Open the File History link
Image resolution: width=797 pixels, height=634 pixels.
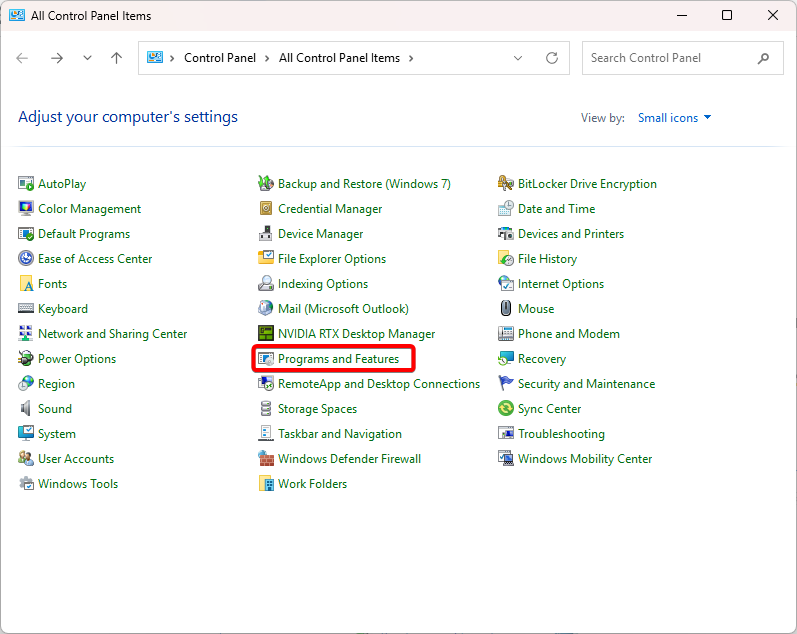click(x=547, y=258)
